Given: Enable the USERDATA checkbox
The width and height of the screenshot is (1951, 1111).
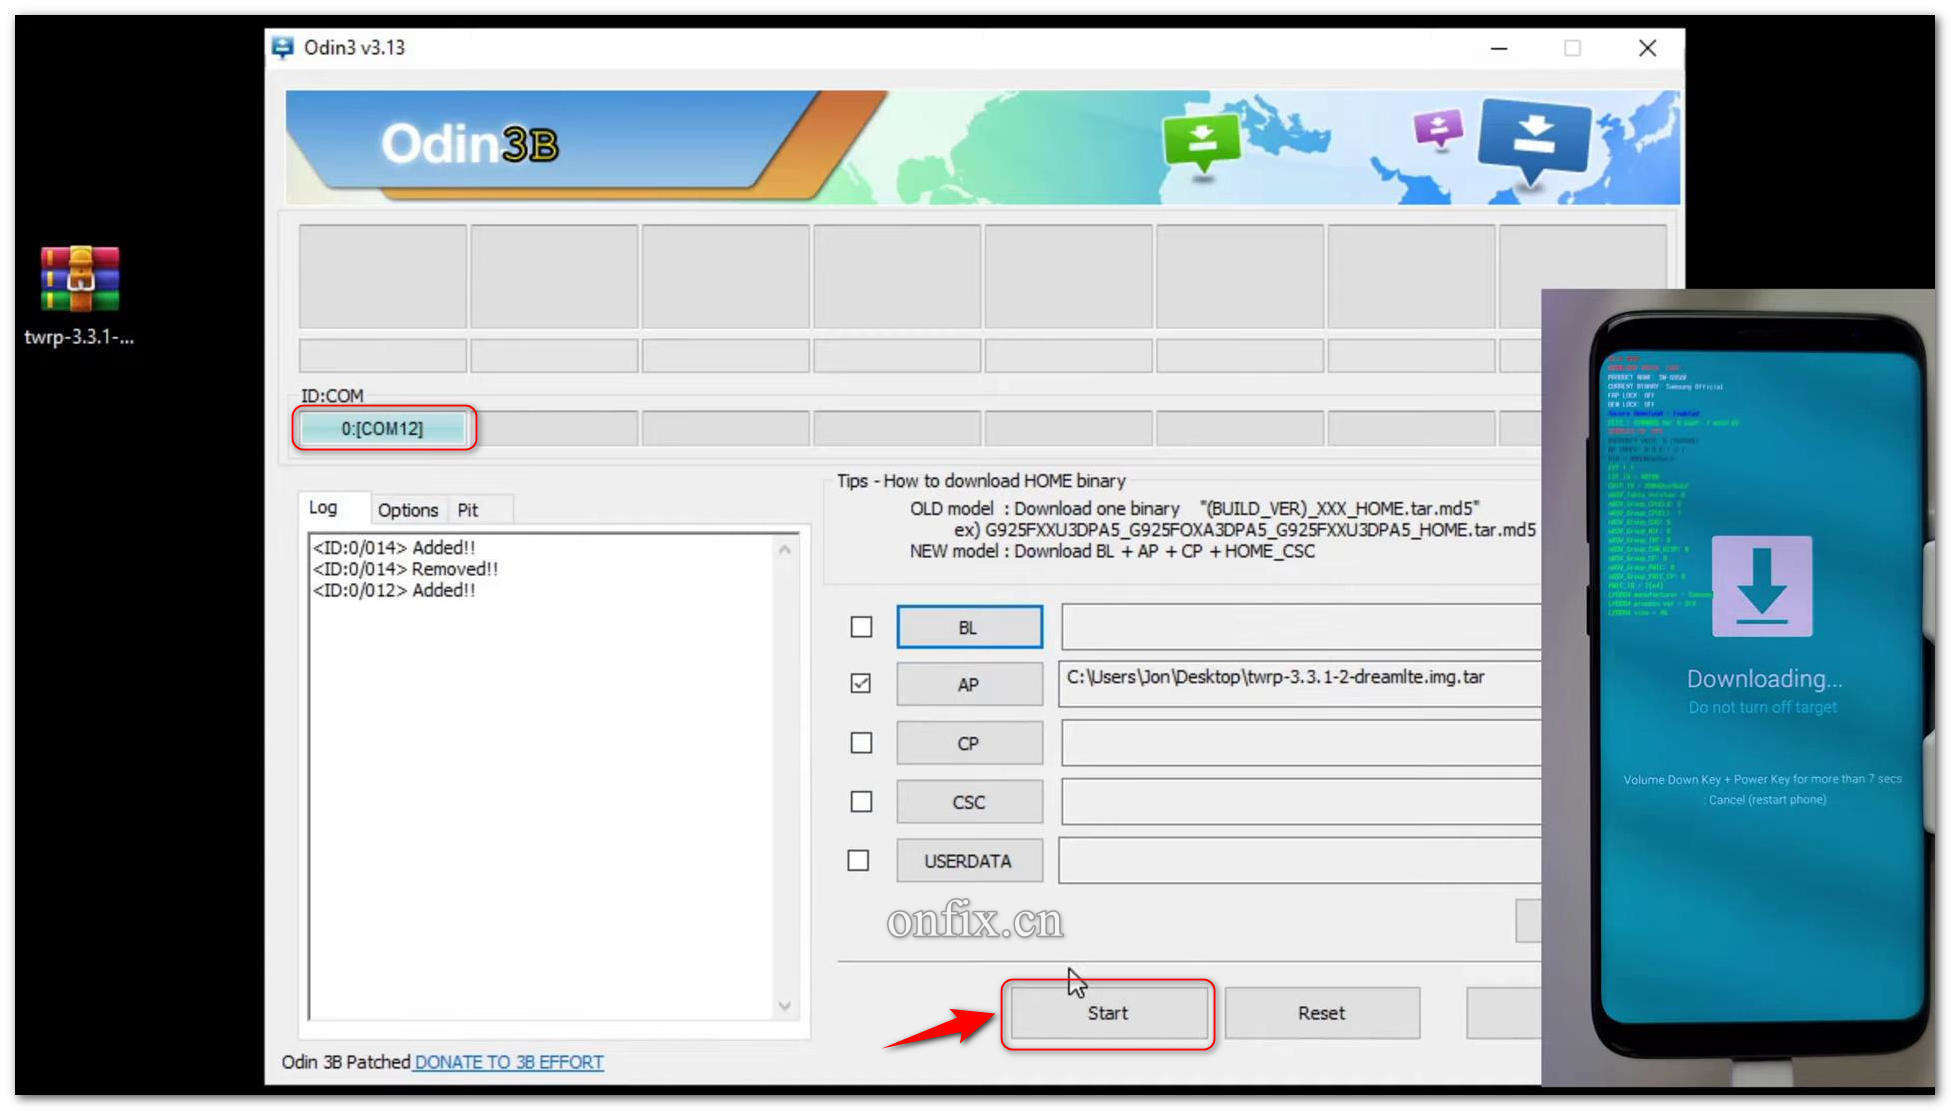Looking at the screenshot, I should coord(858,861).
